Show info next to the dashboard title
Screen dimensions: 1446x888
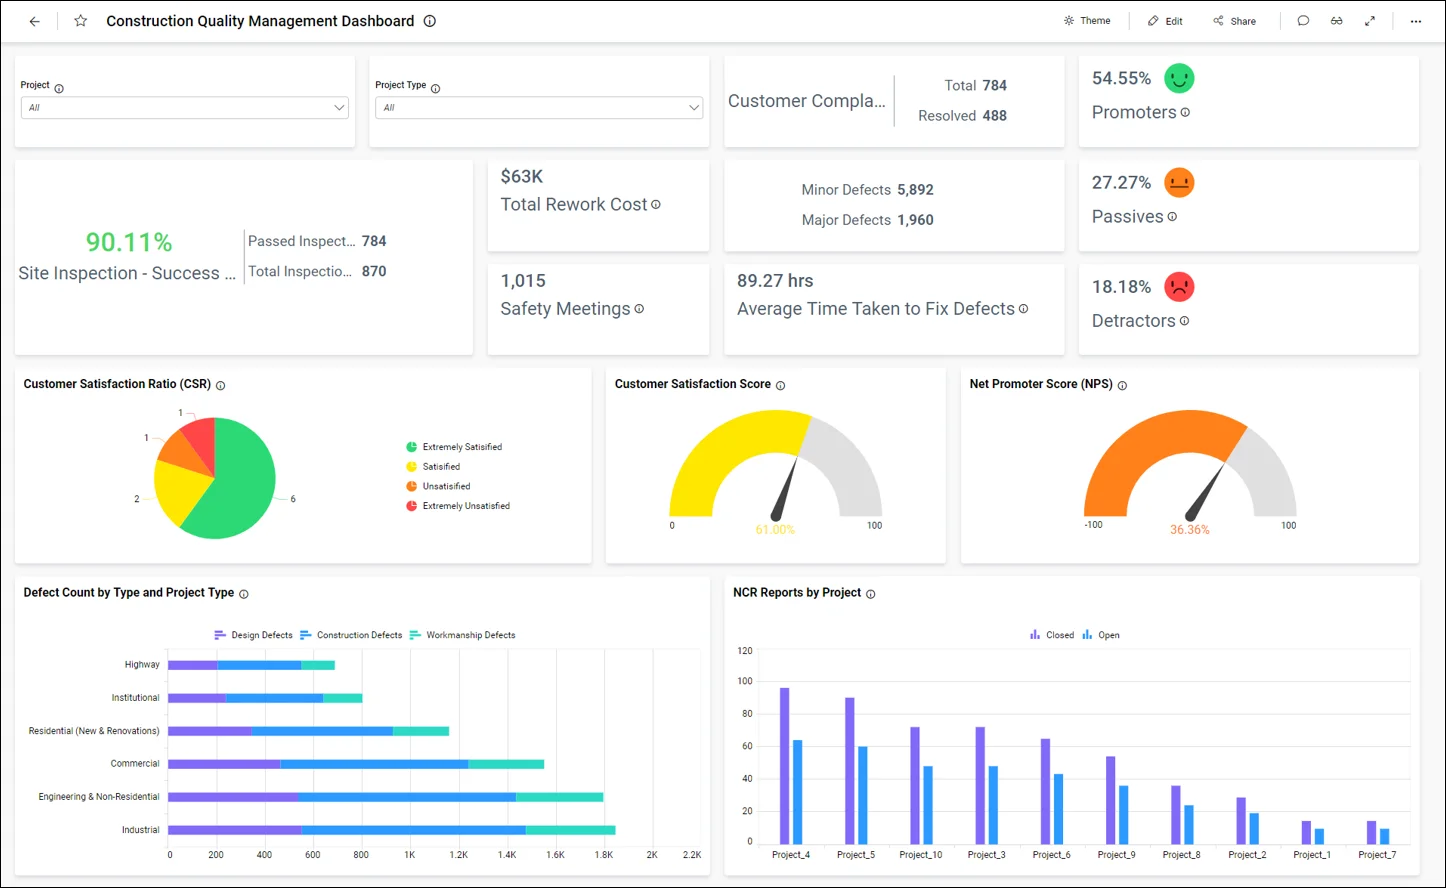point(430,21)
